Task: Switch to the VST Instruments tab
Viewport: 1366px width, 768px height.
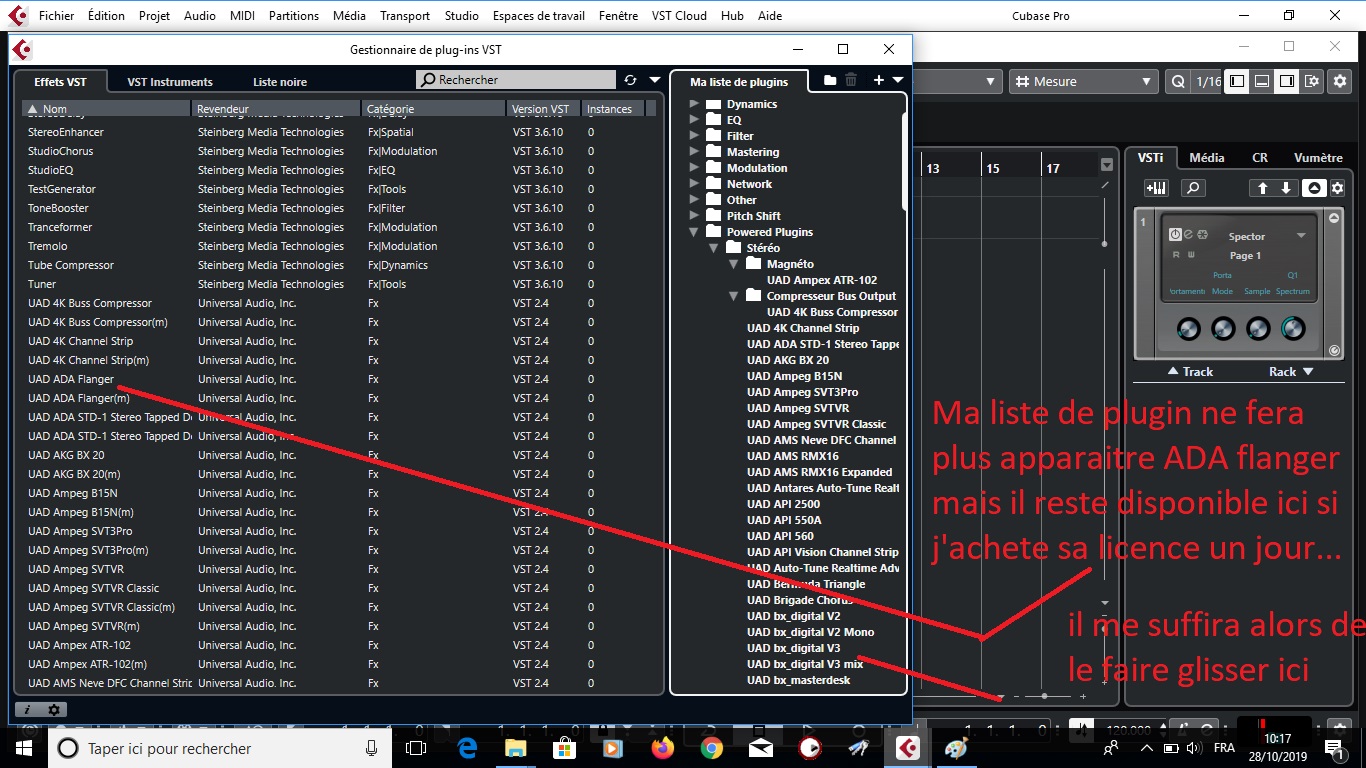Action: 168,81
